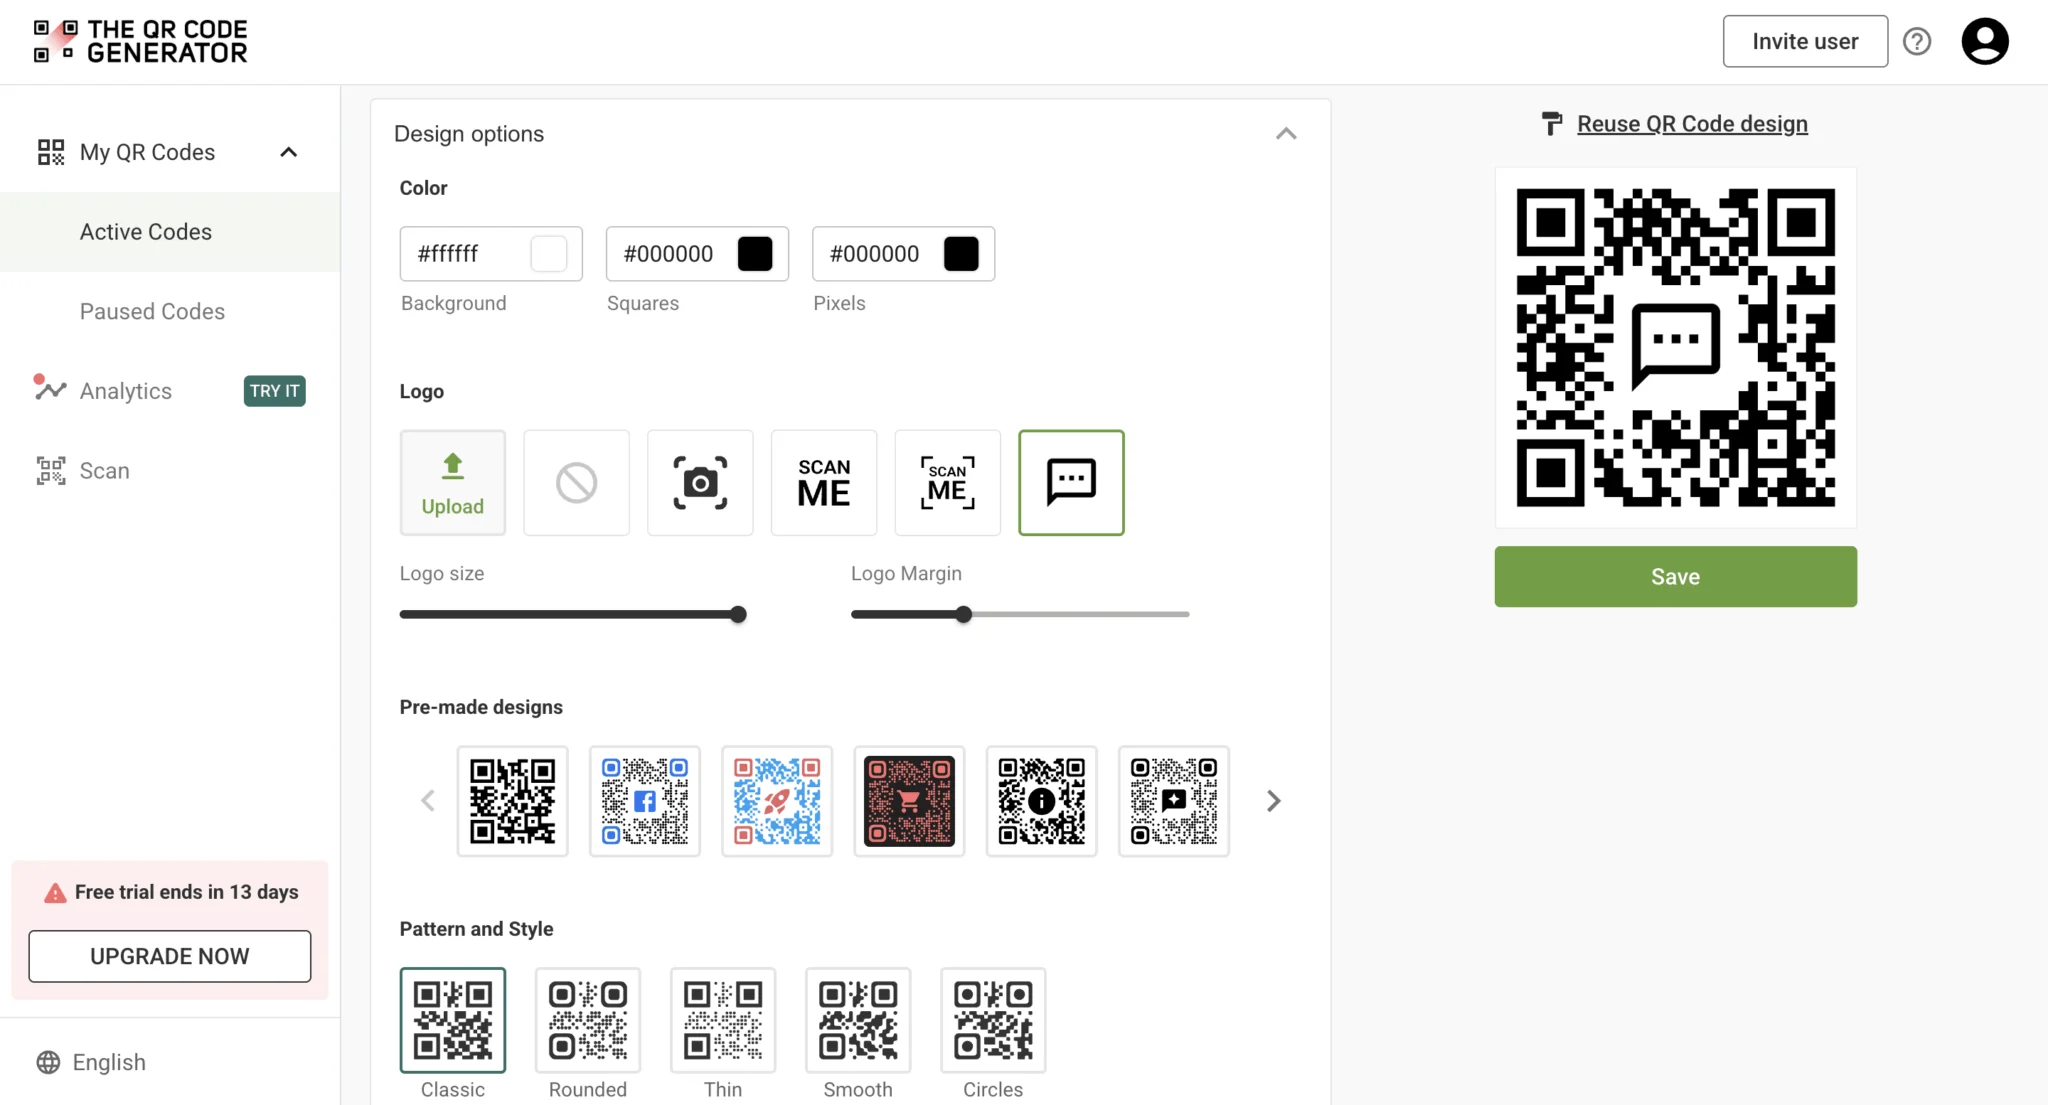Pick the plain SCAN ME logo
Image resolution: width=2048 pixels, height=1105 pixels.
pos(824,482)
